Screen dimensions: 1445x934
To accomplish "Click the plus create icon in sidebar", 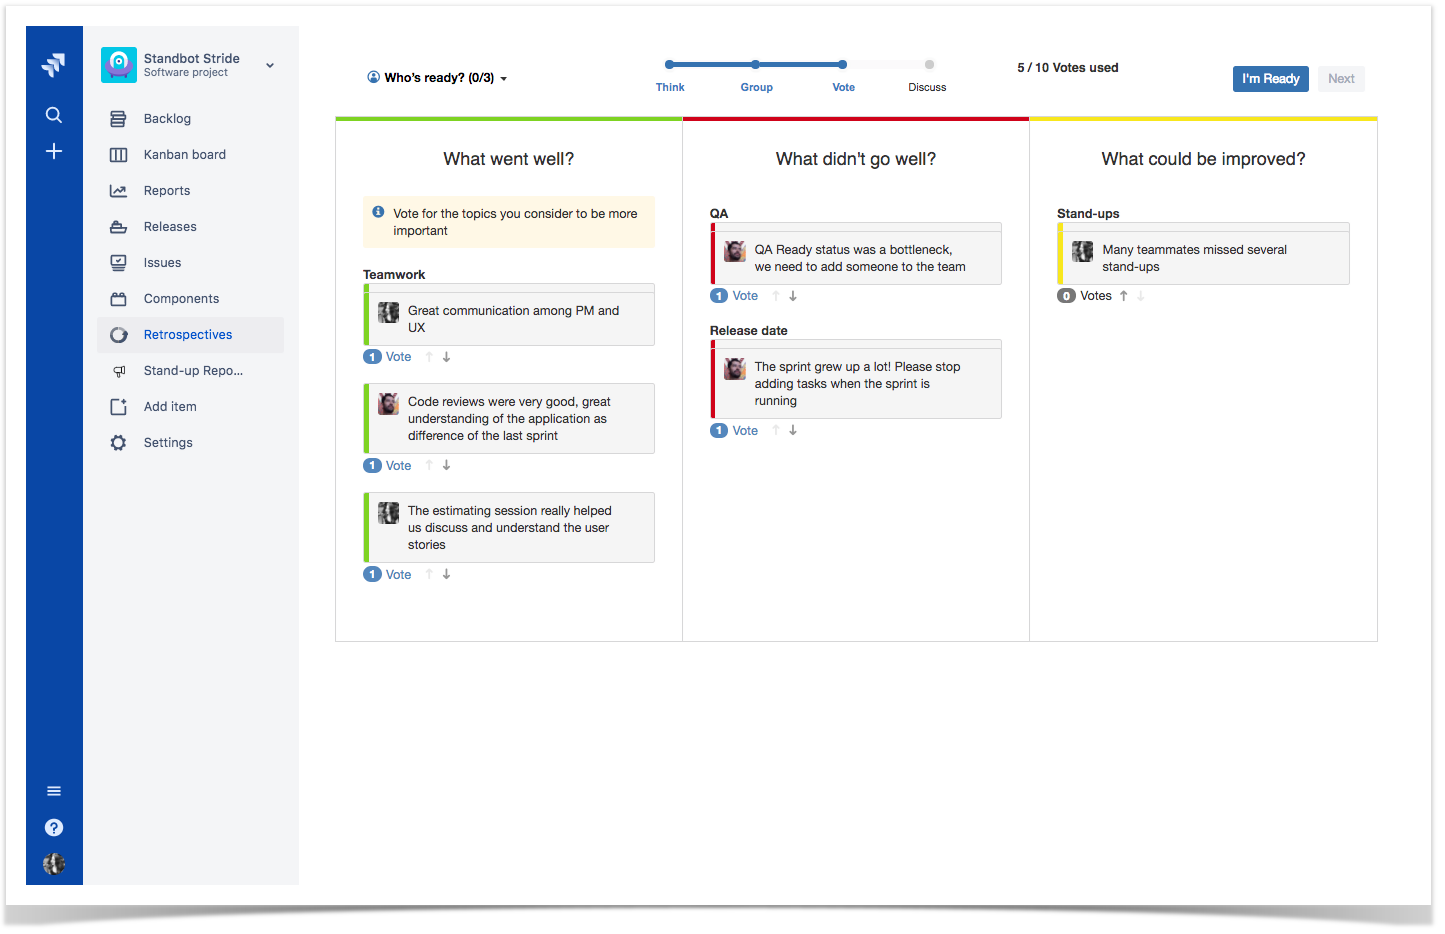I will (54, 151).
